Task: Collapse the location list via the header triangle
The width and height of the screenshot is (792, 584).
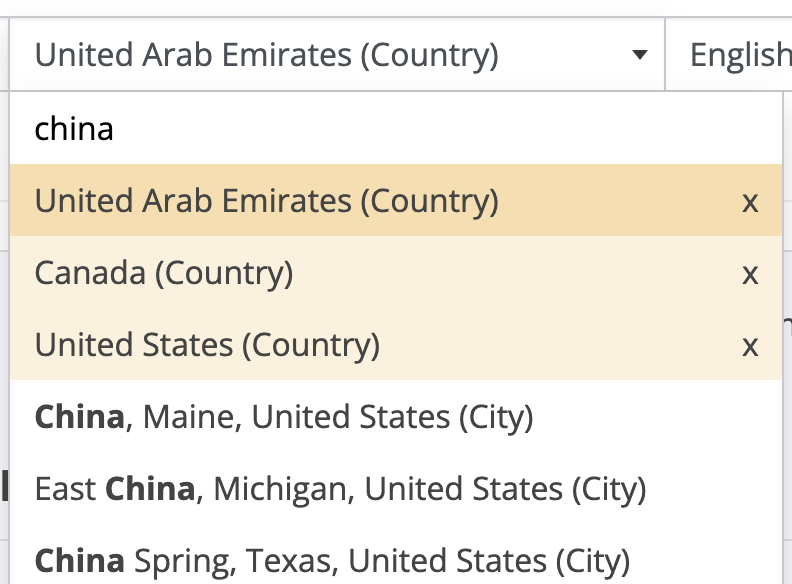Action: [x=640, y=55]
